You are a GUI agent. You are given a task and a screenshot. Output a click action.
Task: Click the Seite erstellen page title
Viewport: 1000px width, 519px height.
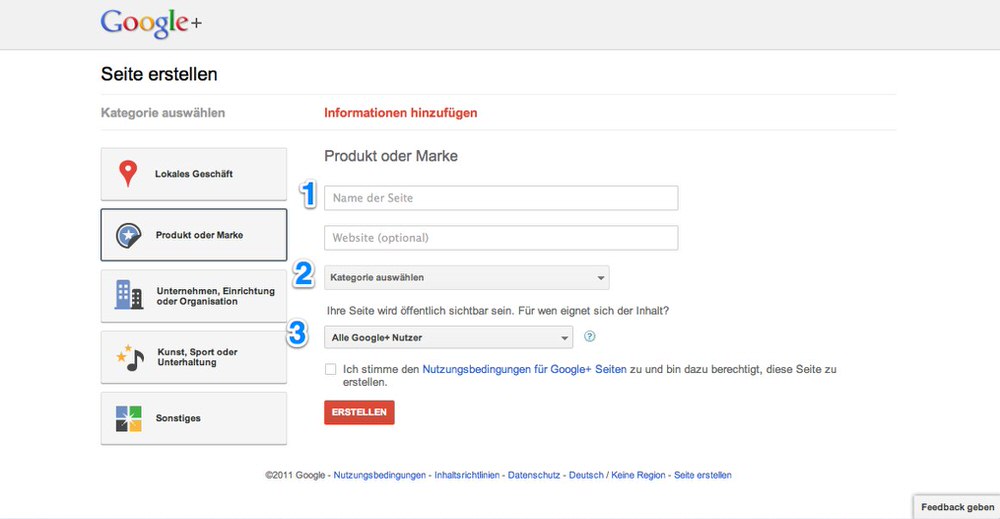[x=159, y=74]
